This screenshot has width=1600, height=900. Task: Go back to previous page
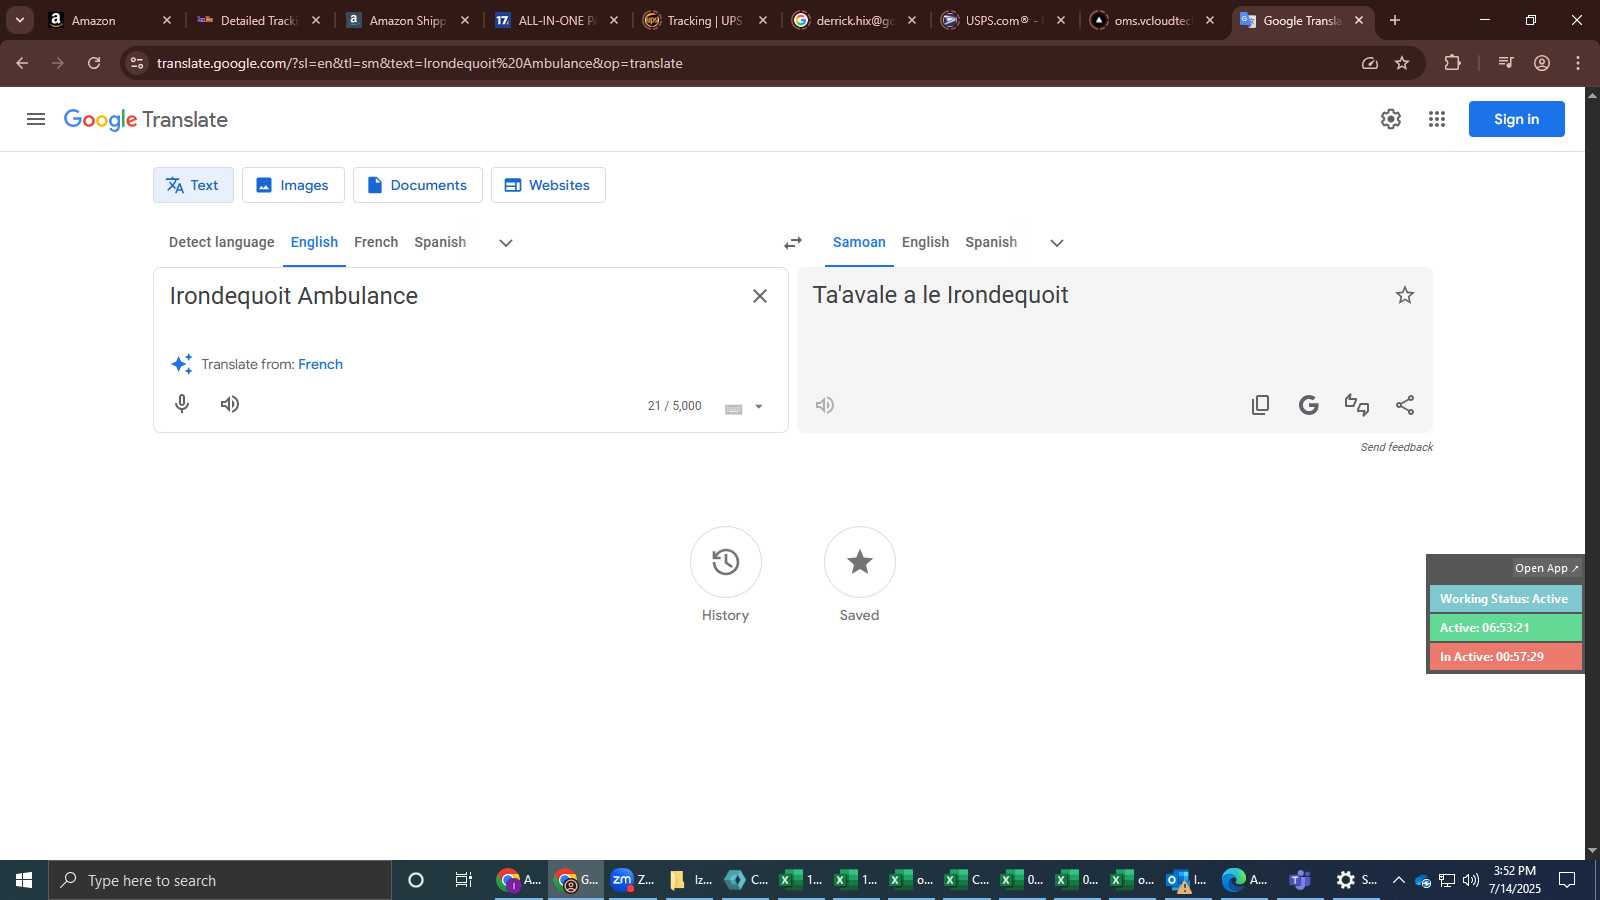[x=22, y=63]
